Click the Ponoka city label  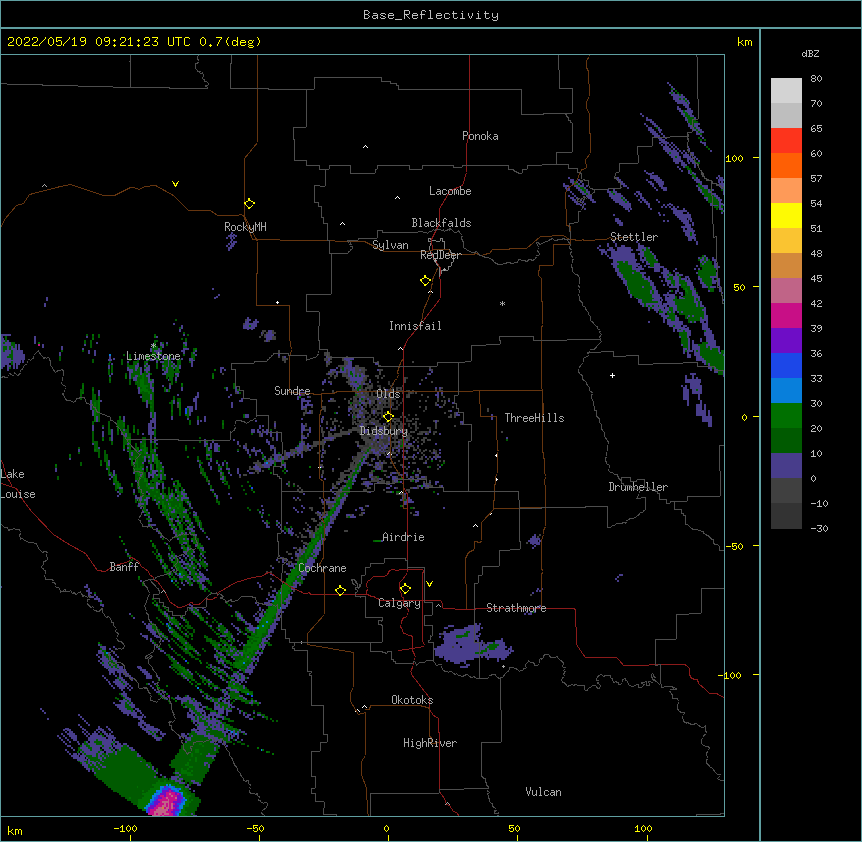480,136
